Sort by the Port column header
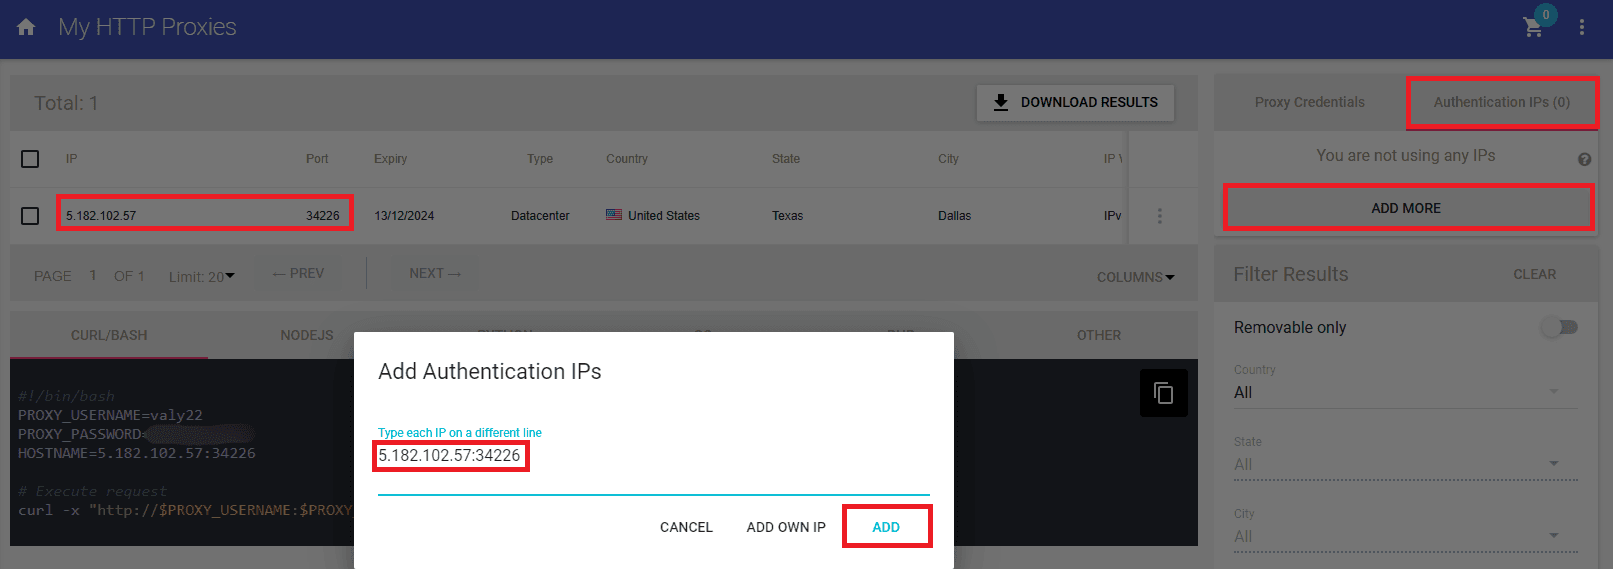This screenshot has height=569, width=1613. [x=317, y=159]
